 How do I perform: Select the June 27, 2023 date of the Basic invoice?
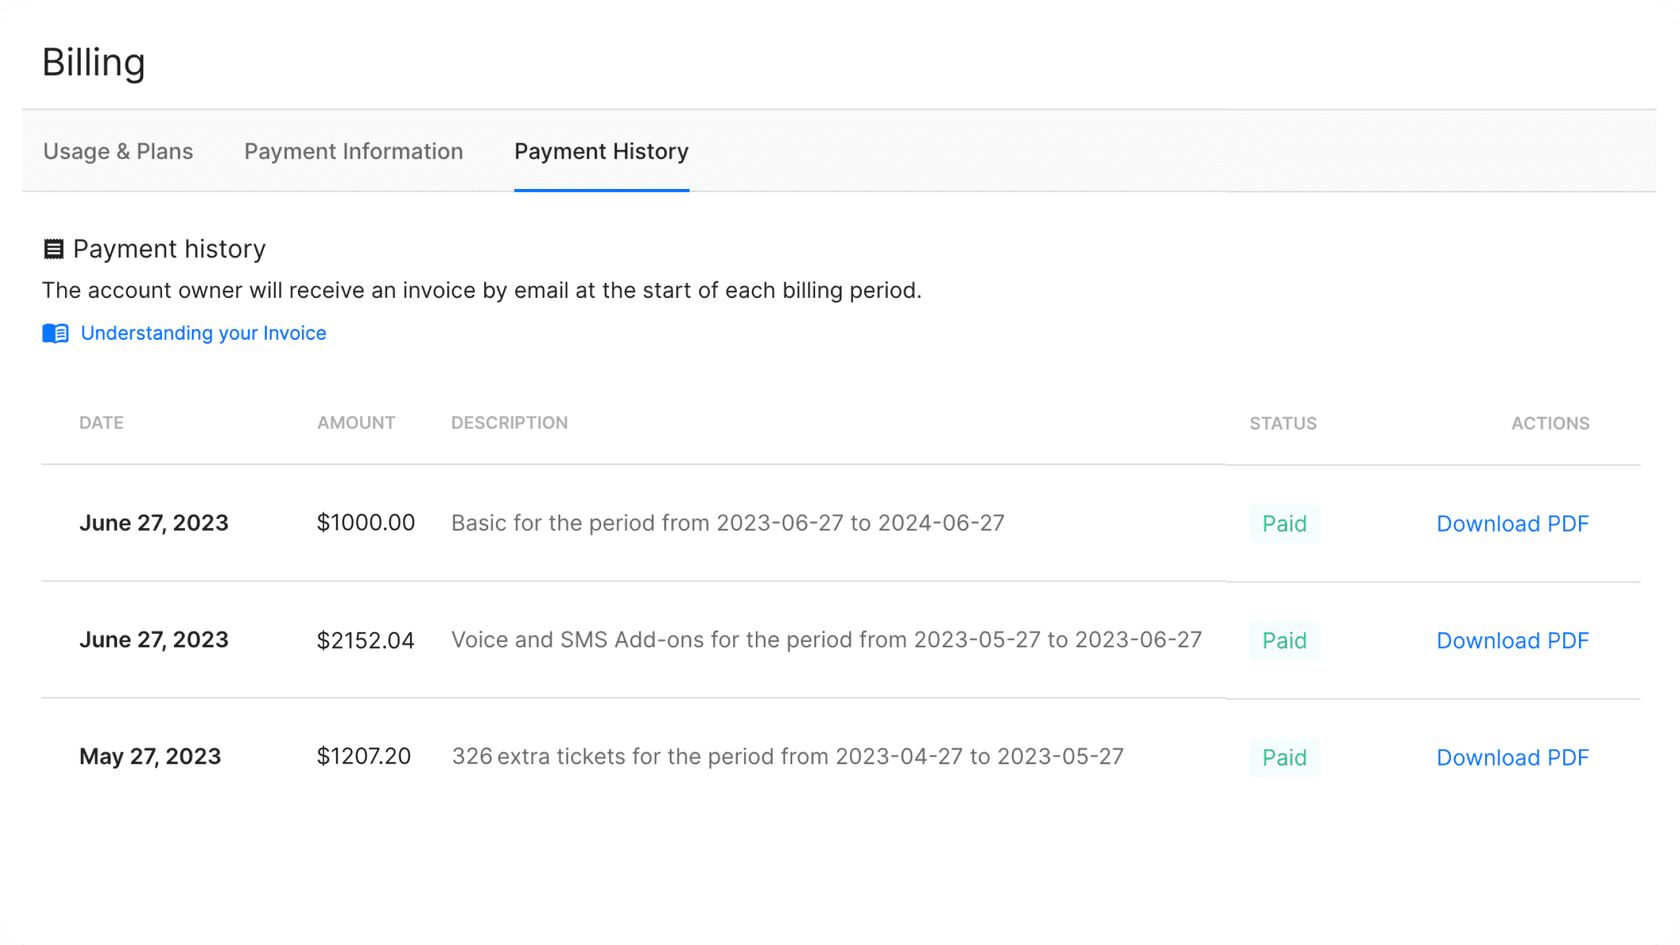click(x=154, y=523)
